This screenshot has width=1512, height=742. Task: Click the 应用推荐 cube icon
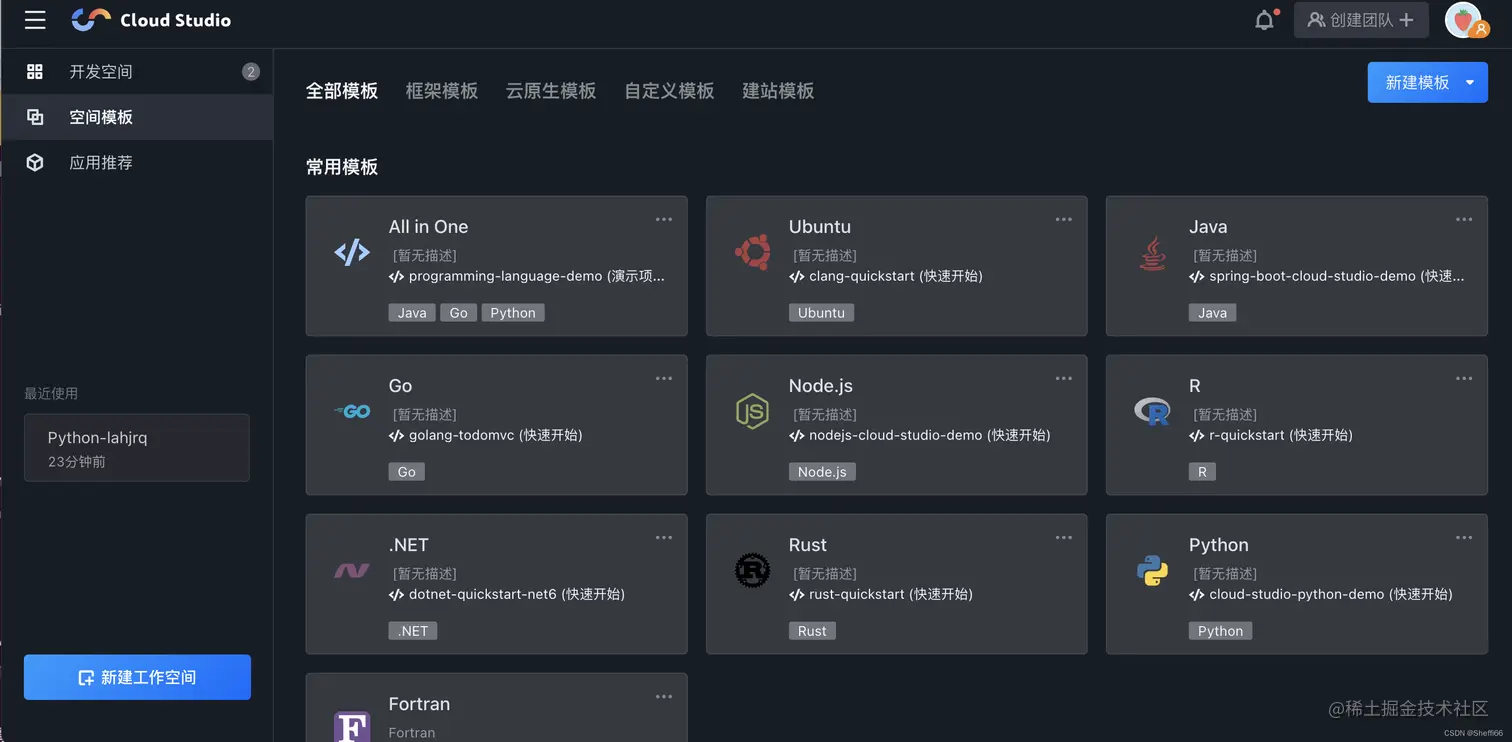tap(35, 163)
